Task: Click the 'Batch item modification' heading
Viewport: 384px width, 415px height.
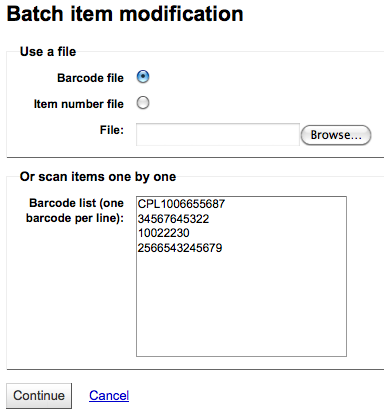Action: click(125, 14)
